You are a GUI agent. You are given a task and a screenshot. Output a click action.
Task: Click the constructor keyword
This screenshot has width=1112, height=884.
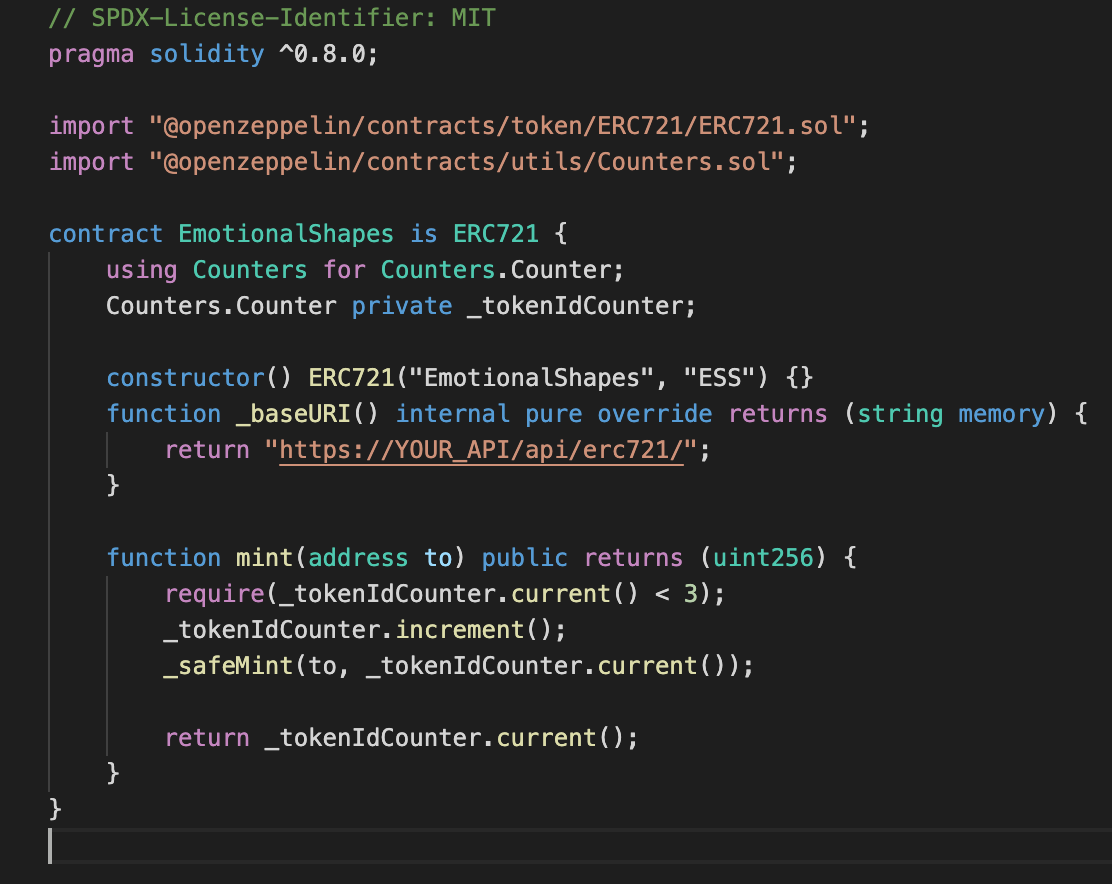185,377
